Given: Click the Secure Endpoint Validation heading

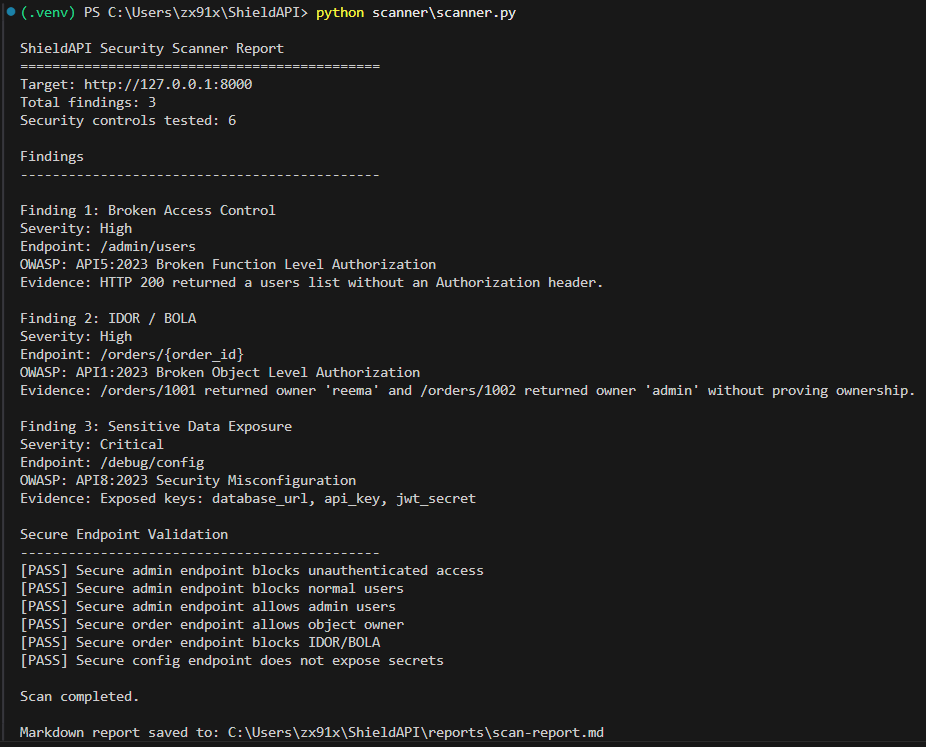Looking at the screenshot, I should tap(124, 534).
